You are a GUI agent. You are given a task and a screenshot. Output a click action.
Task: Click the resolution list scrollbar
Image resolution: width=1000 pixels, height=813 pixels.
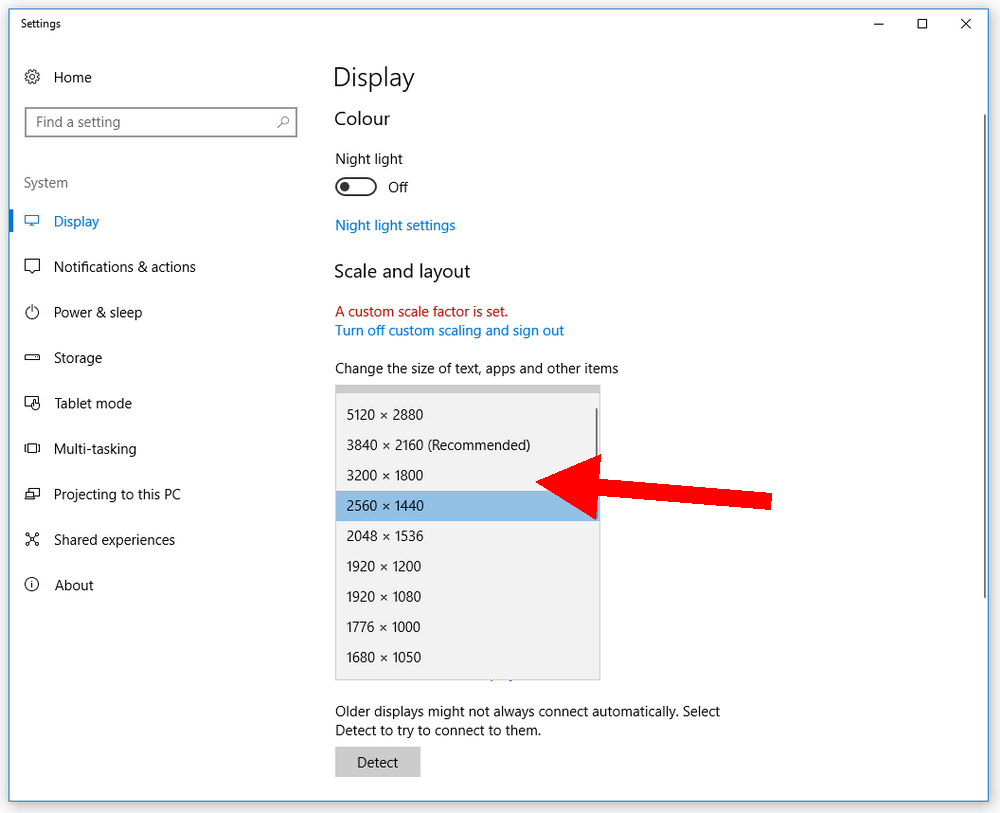click(x=597, y=434)
